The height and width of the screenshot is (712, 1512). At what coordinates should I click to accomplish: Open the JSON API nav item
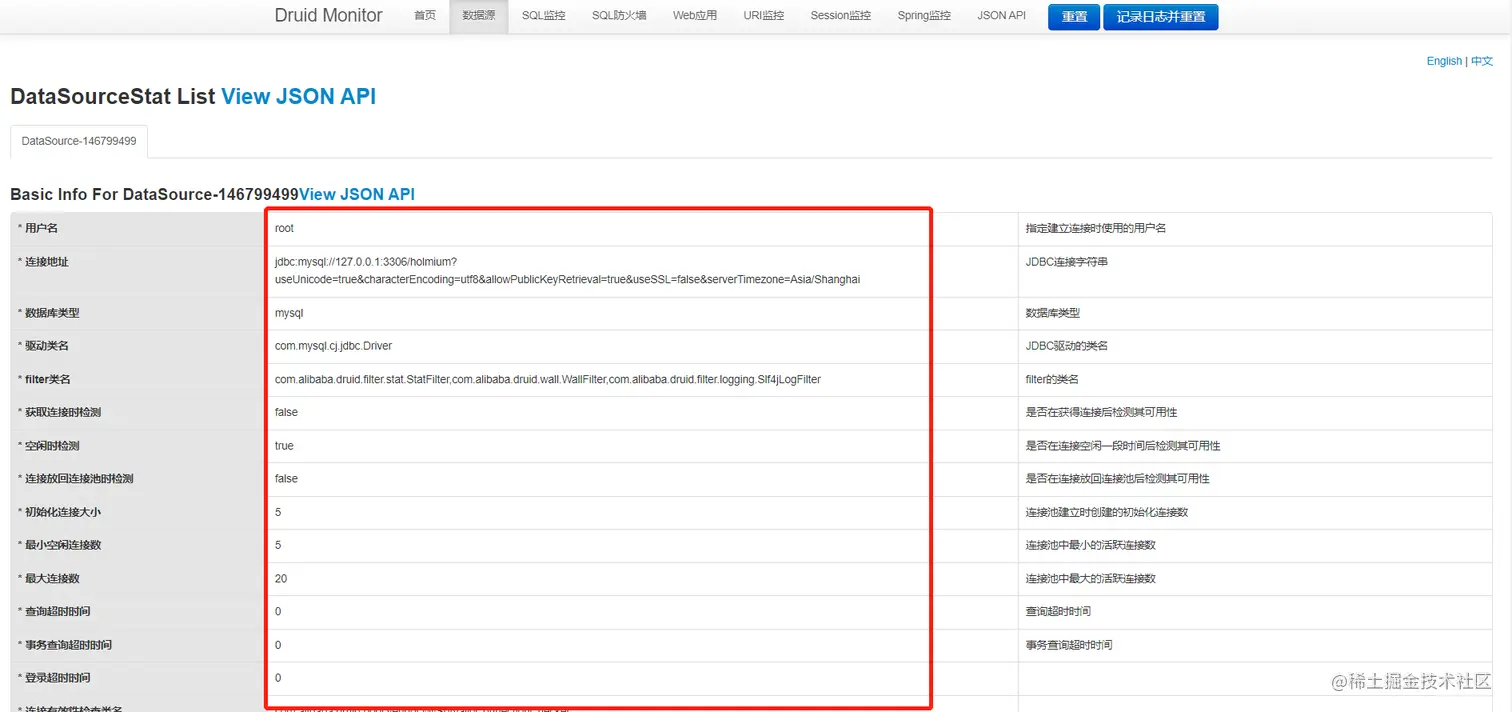click(x=1001, y=16)
